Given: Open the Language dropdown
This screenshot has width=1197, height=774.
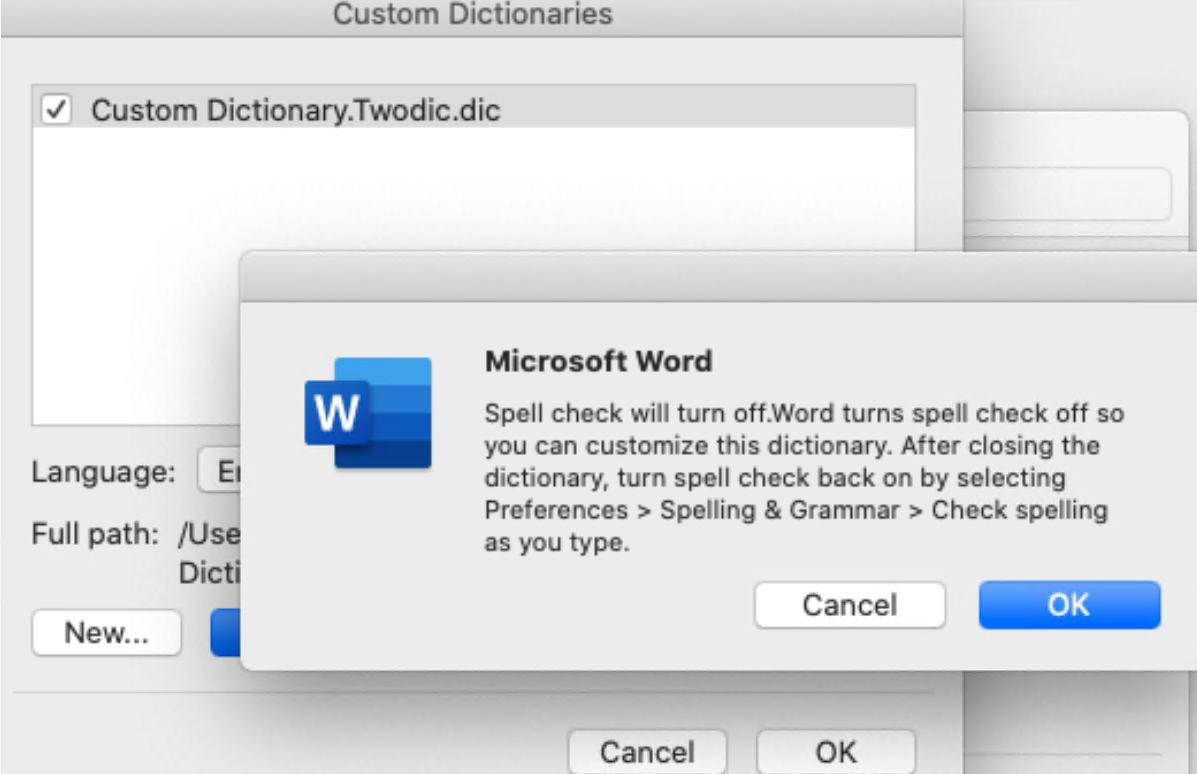Looking at the screenshot, I should 220,471.
